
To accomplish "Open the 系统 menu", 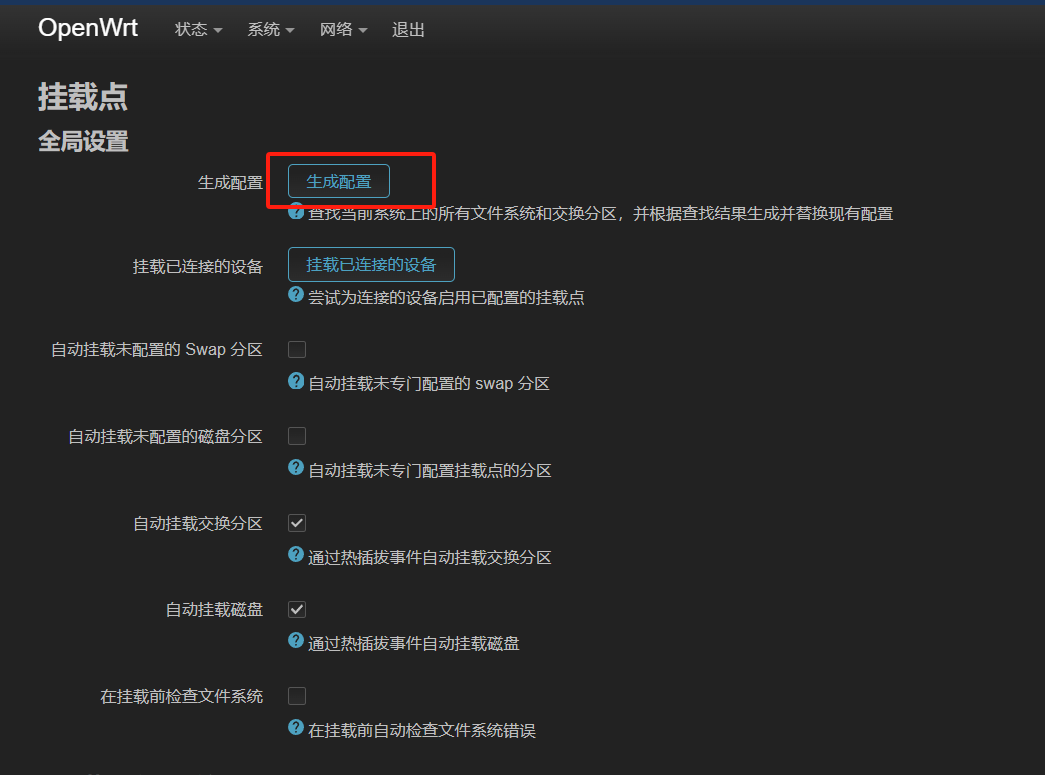I will pyautogui.click(x=271, y=29).
